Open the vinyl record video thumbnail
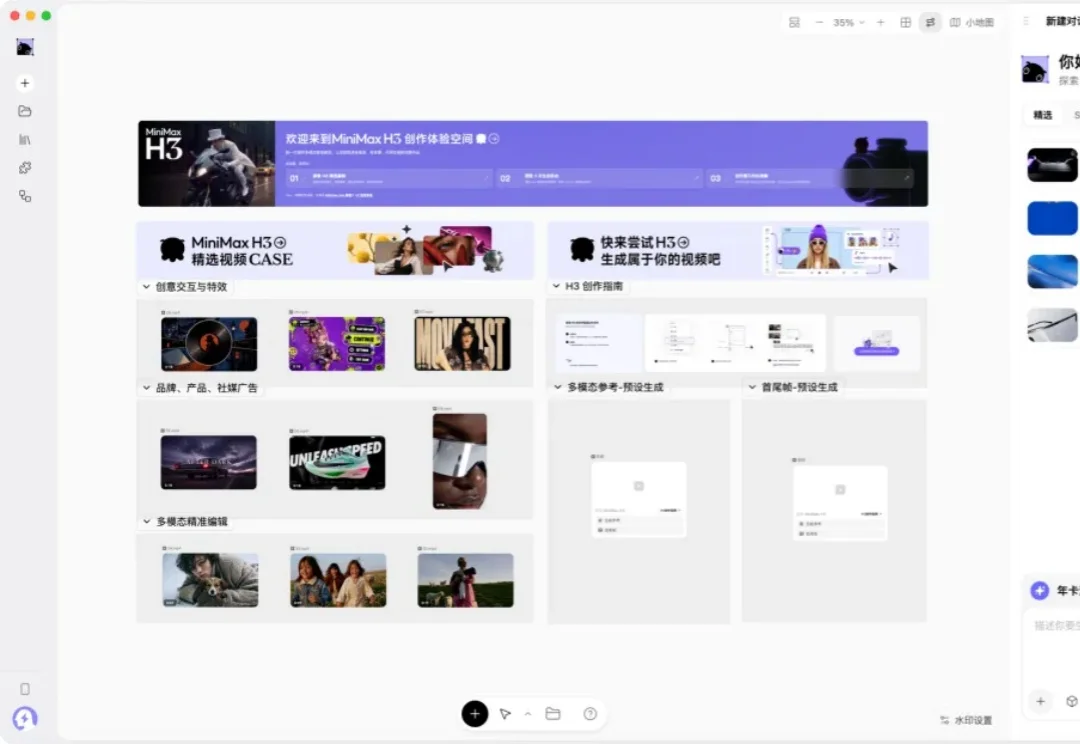1080x744 pixels. click(x=209, y=344)
